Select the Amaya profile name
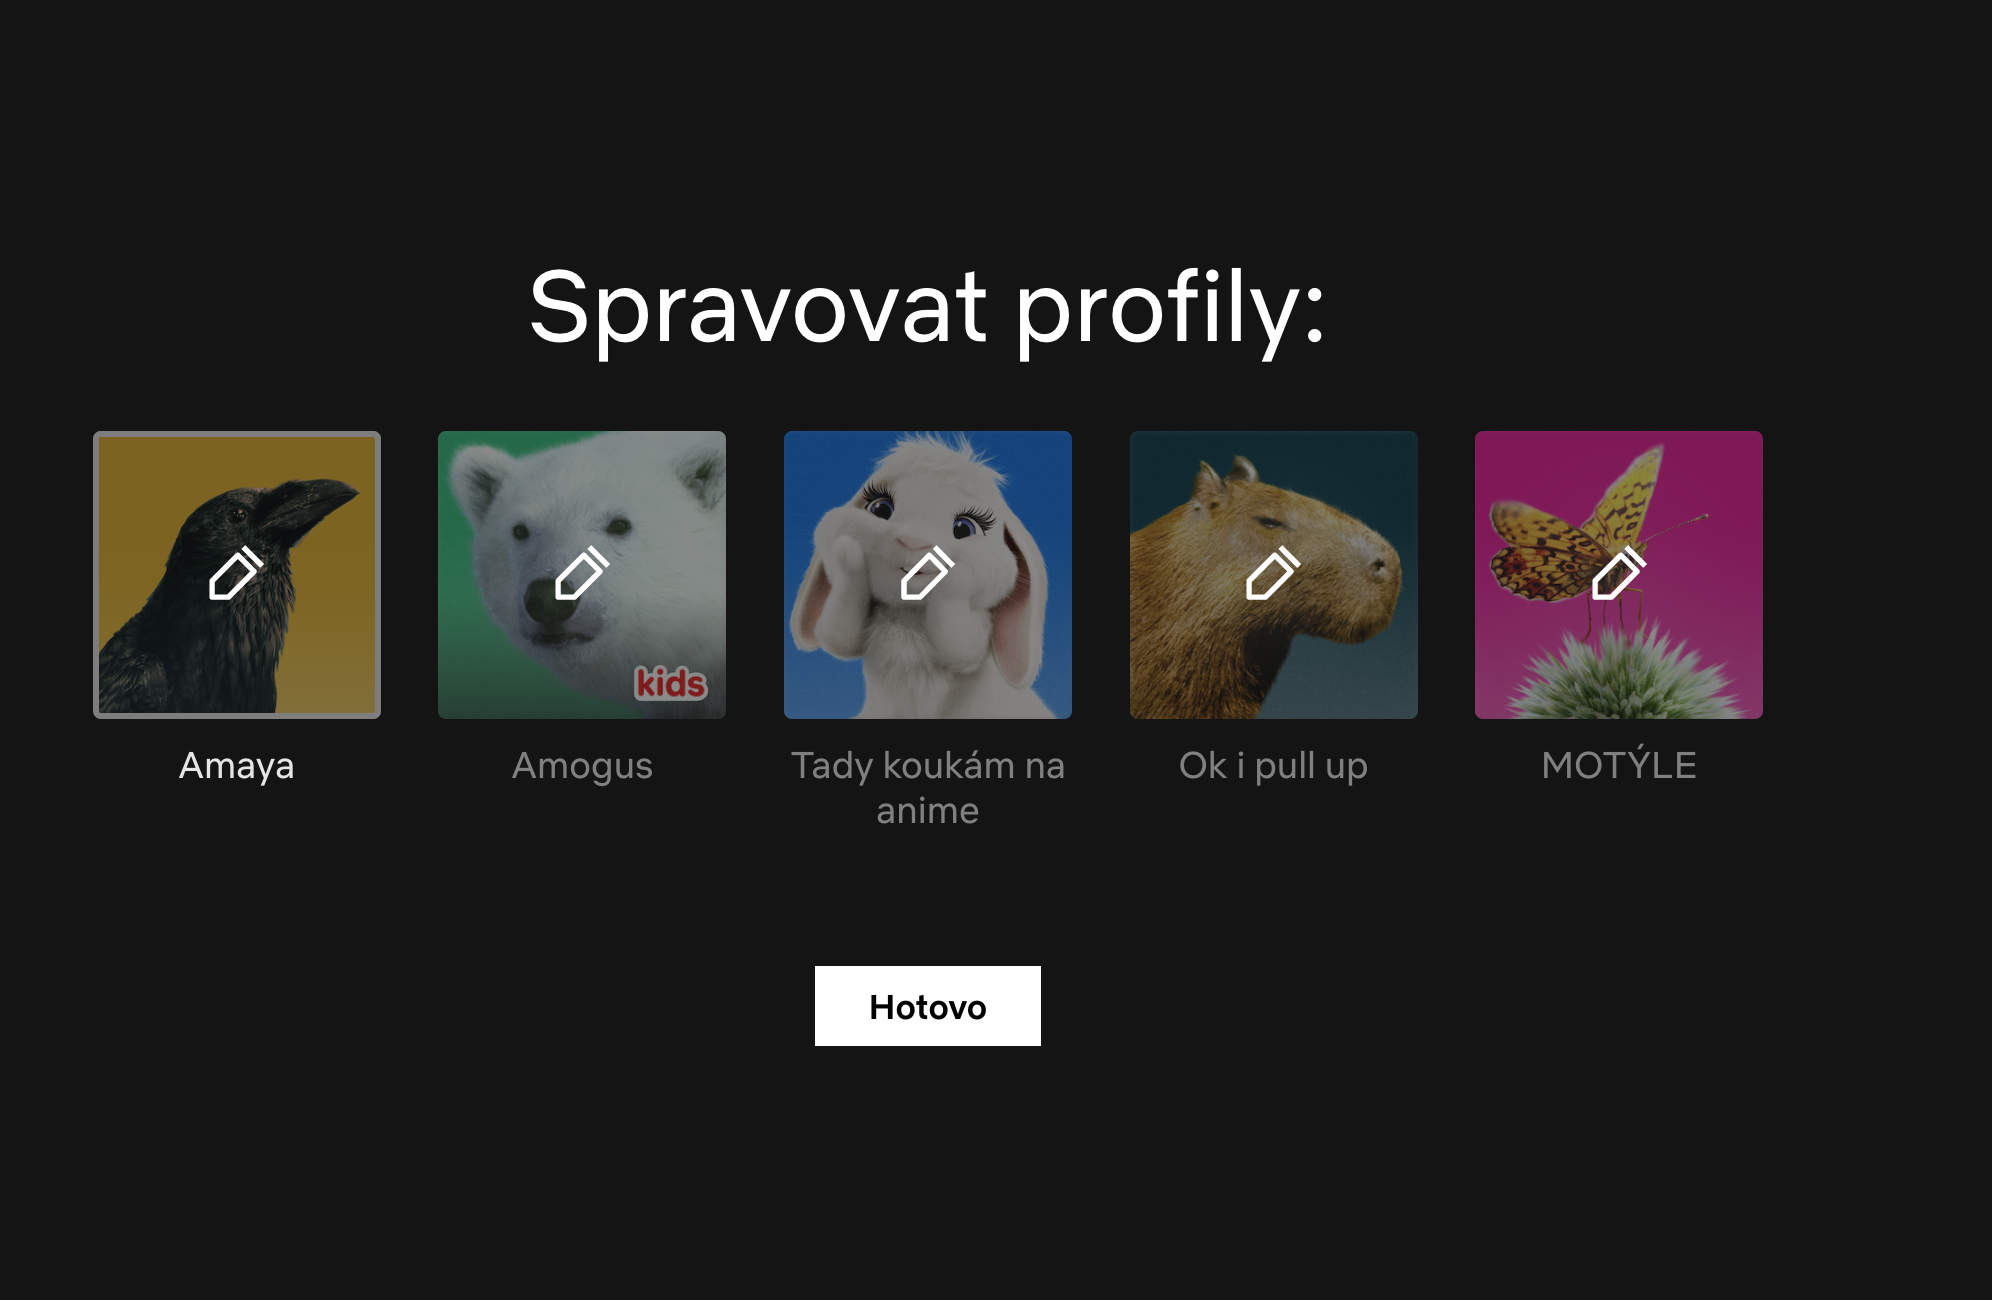Viewport: 1992px width, 1300px height. coord(237,765)
